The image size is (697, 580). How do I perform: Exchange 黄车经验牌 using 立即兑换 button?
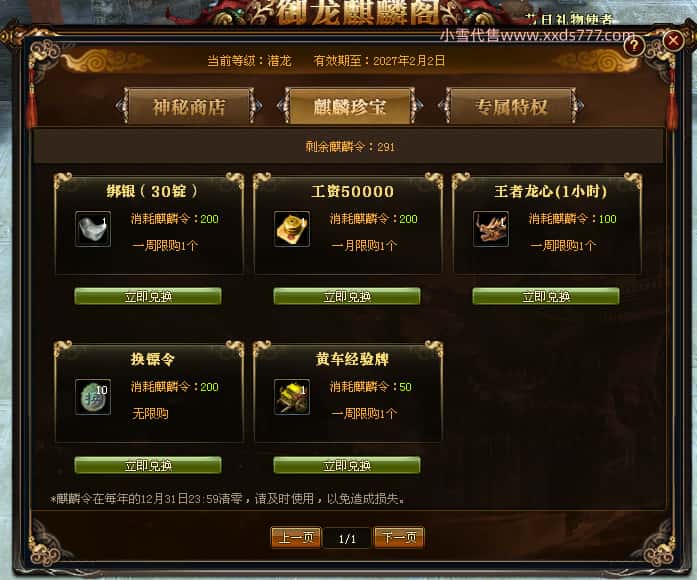point(347,465)
